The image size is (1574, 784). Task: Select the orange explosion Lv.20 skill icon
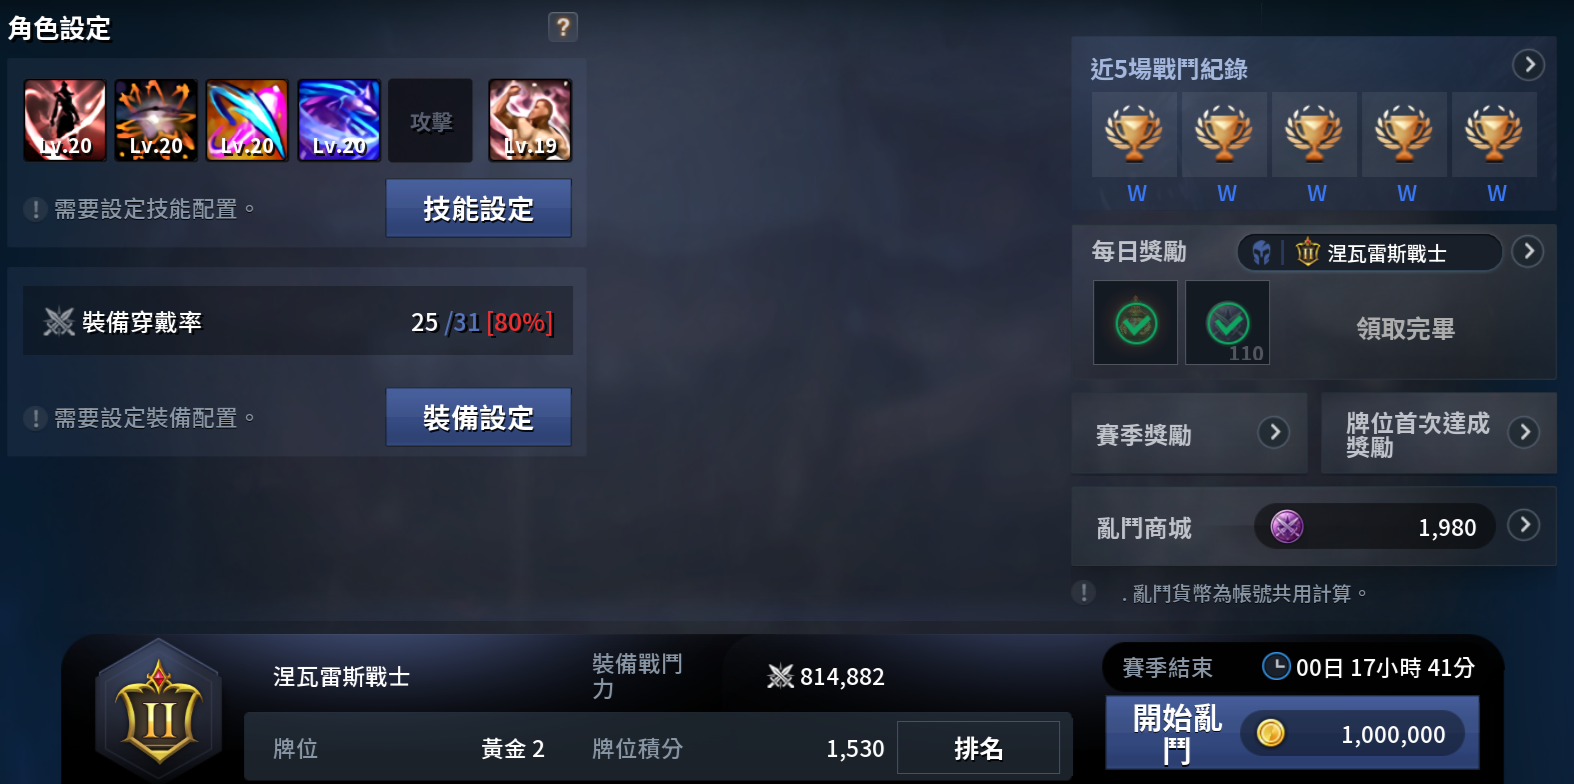tap(156, 121)
